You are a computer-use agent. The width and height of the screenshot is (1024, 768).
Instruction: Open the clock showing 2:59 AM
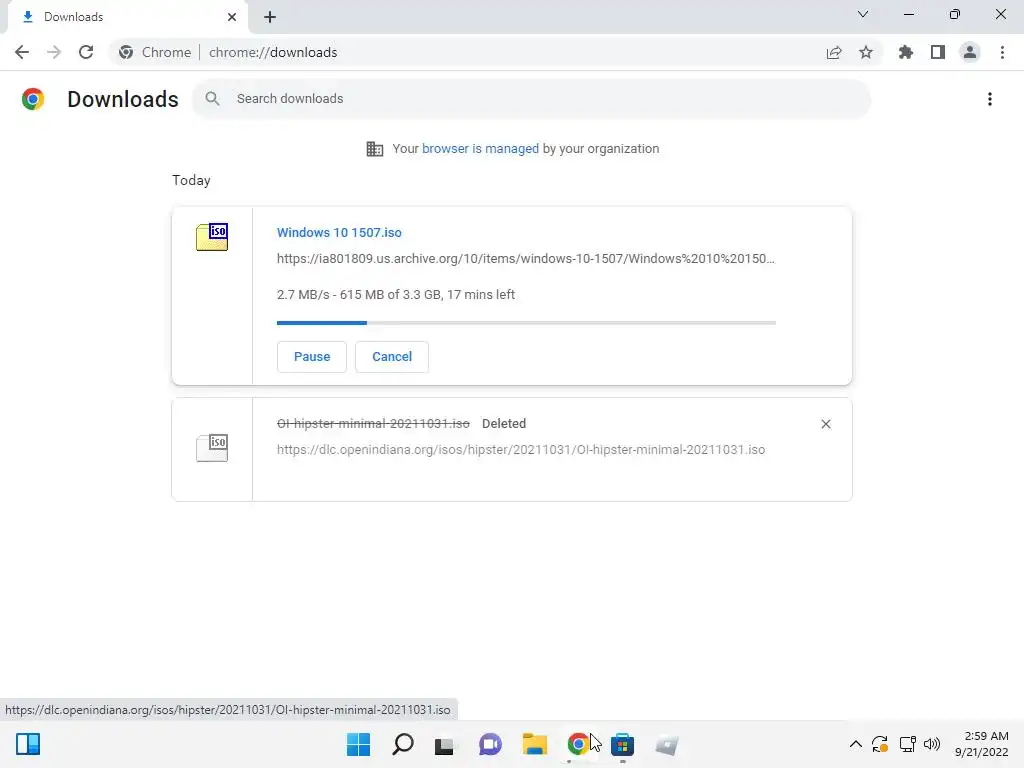(982, 744)
